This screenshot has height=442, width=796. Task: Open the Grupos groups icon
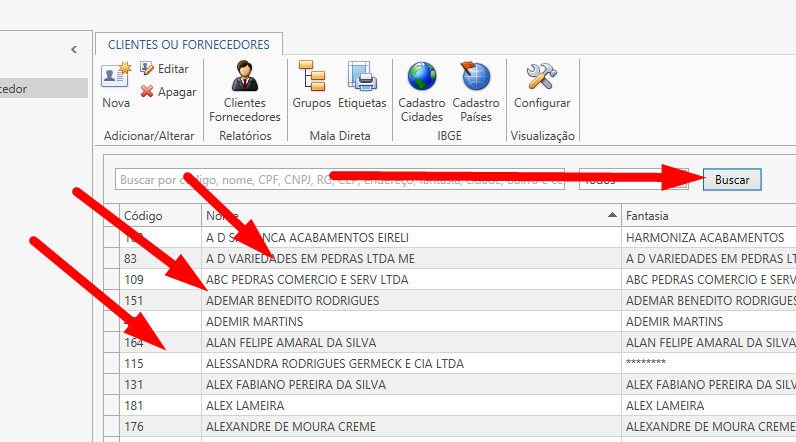(x=312, y=77)
